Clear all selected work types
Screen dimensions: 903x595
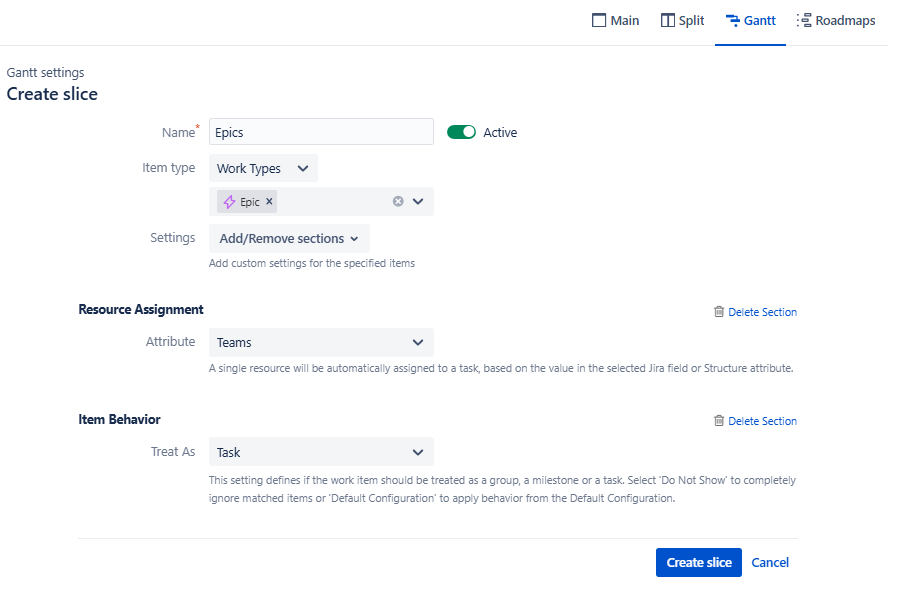coord(398,202)
